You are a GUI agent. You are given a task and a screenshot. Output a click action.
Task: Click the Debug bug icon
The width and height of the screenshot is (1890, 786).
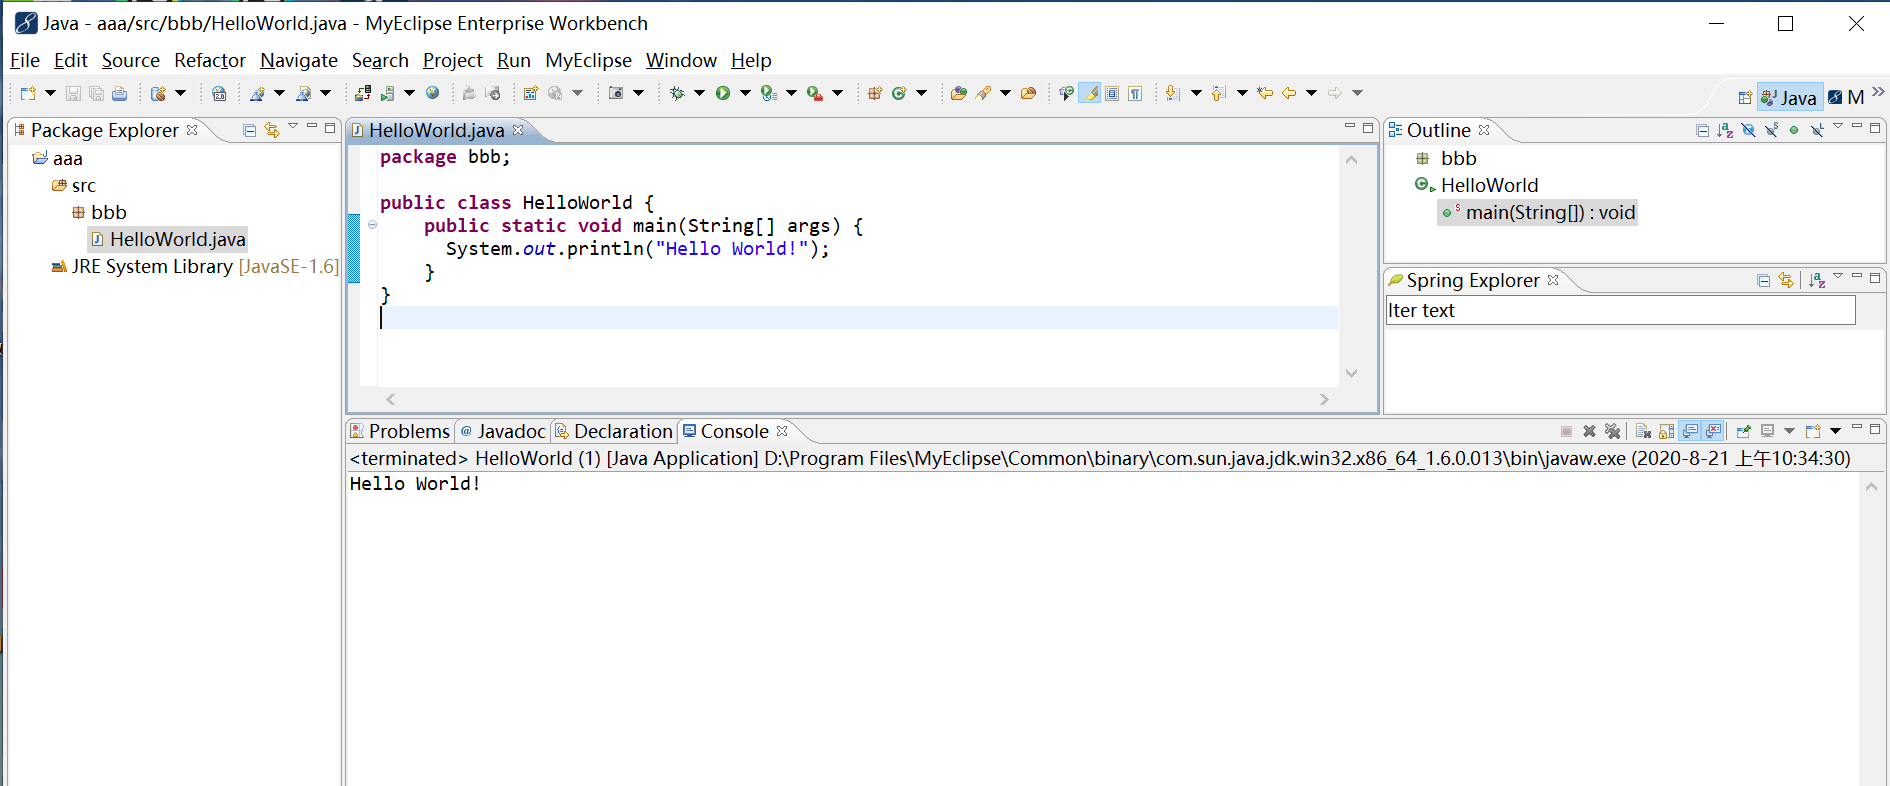point(677,93)
